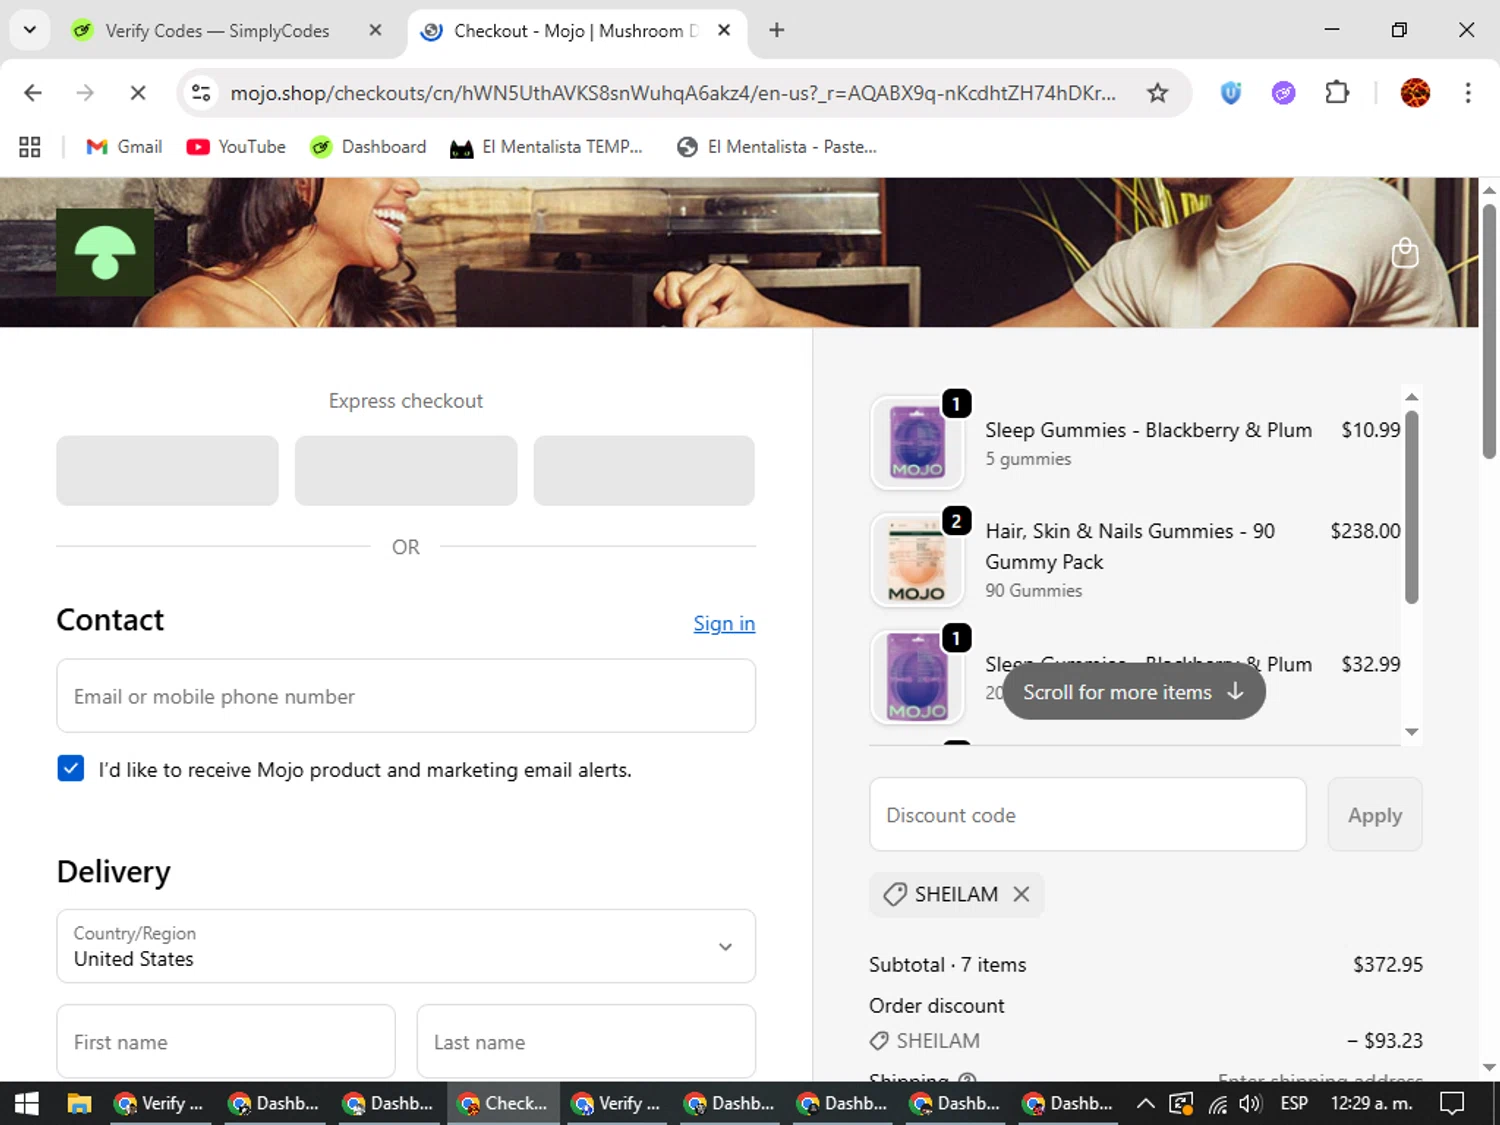Click the Sleep Gummies 5 gummies thumbnail

pos(917,443)
